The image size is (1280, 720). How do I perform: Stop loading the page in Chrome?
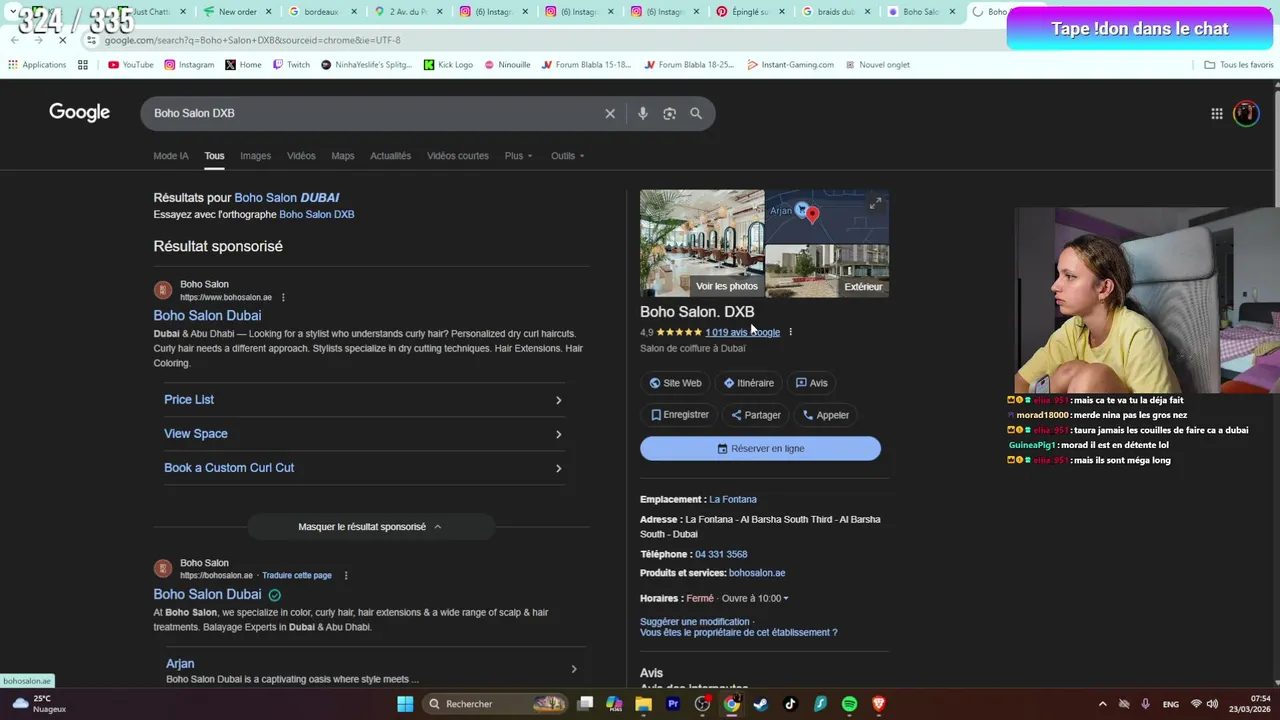(62, 40)
